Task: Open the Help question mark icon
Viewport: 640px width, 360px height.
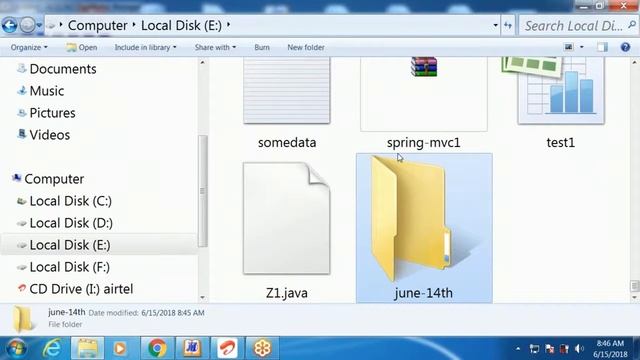Action: click(625, 47)
